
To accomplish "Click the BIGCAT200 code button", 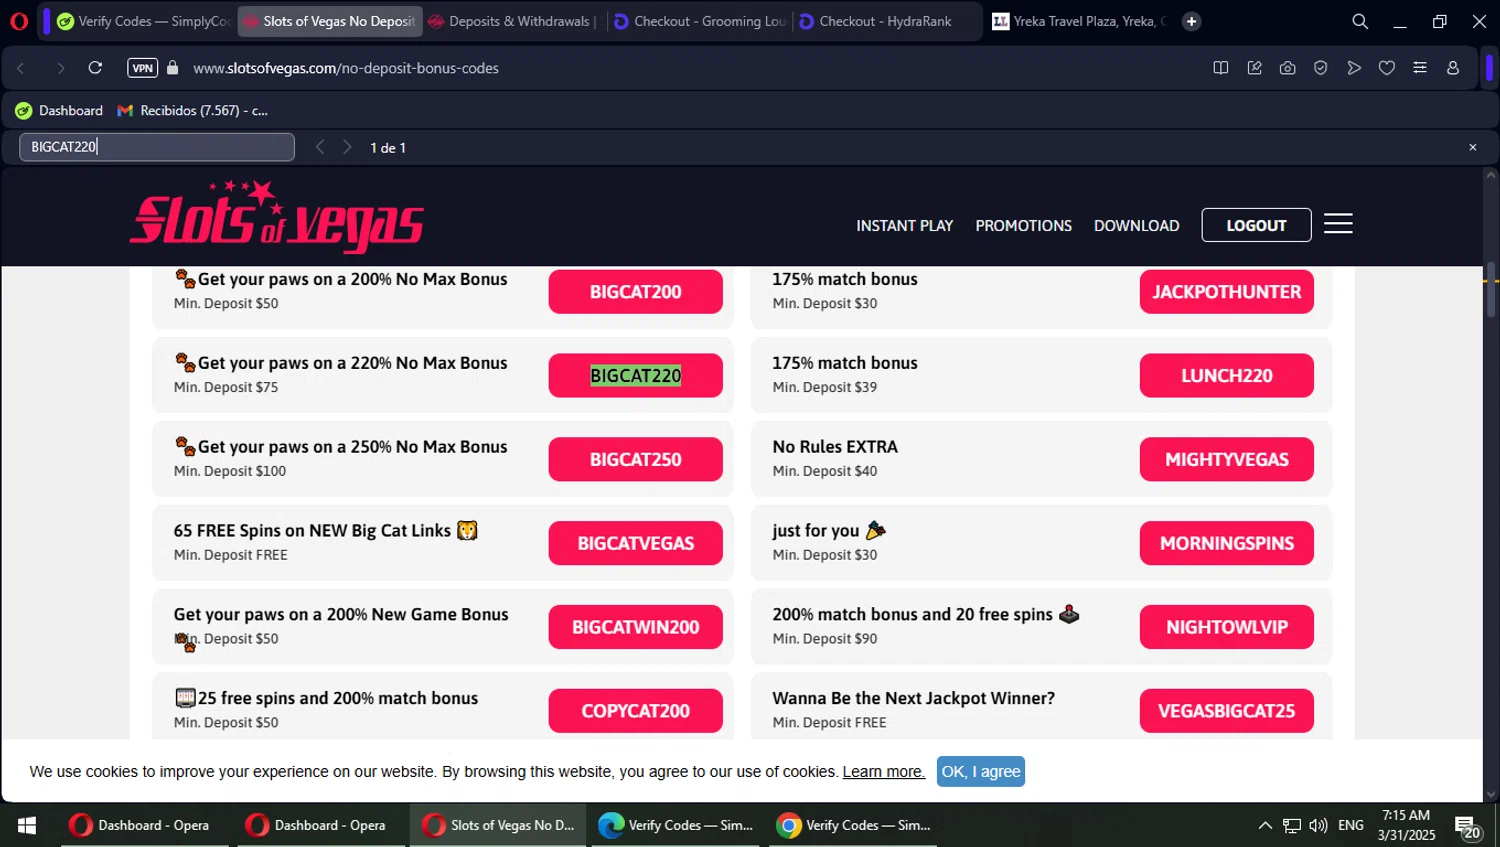I will point(635,292).
